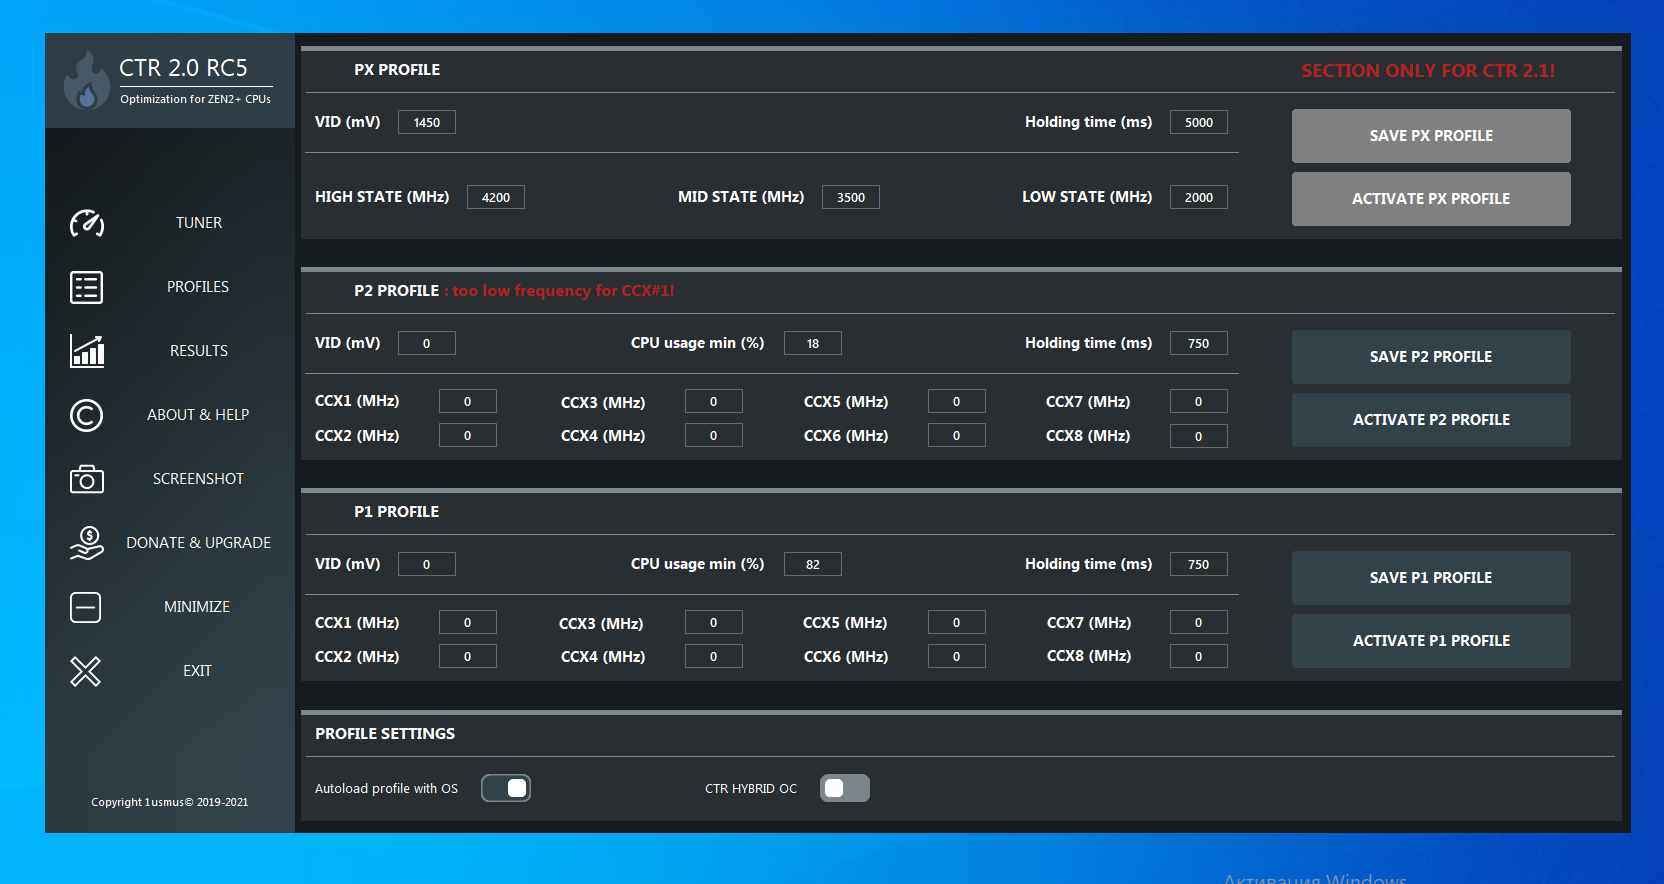
Task: Click 'too low frequency for CCX#1!' warning
Action: coord(563,291)
